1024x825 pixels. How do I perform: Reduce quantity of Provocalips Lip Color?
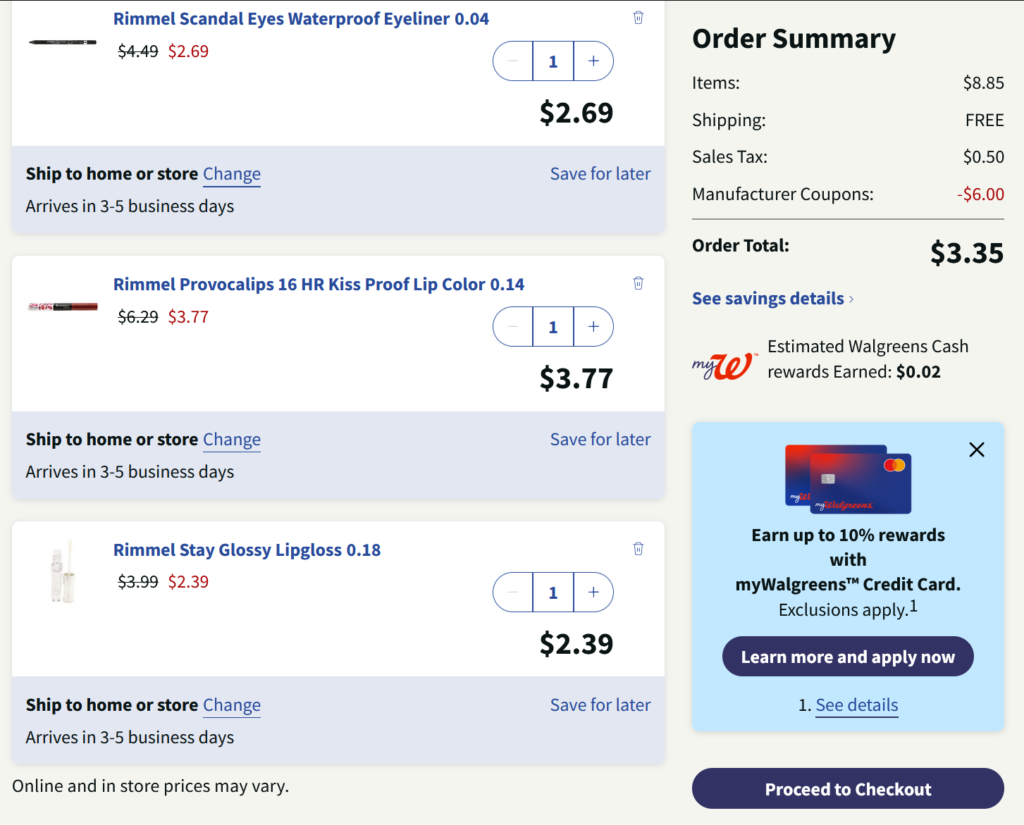click(x=513, y=327)
